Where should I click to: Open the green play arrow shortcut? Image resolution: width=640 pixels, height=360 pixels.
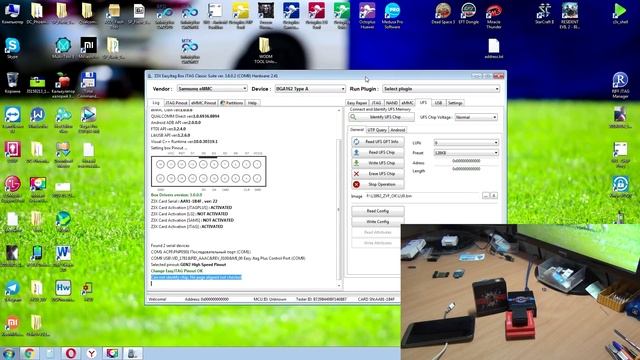(620, 13)
